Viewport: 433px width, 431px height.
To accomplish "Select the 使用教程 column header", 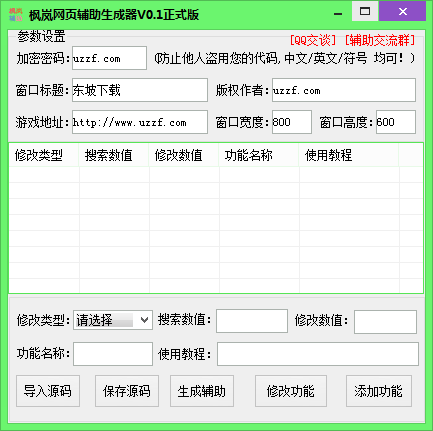I will point(349,155).
